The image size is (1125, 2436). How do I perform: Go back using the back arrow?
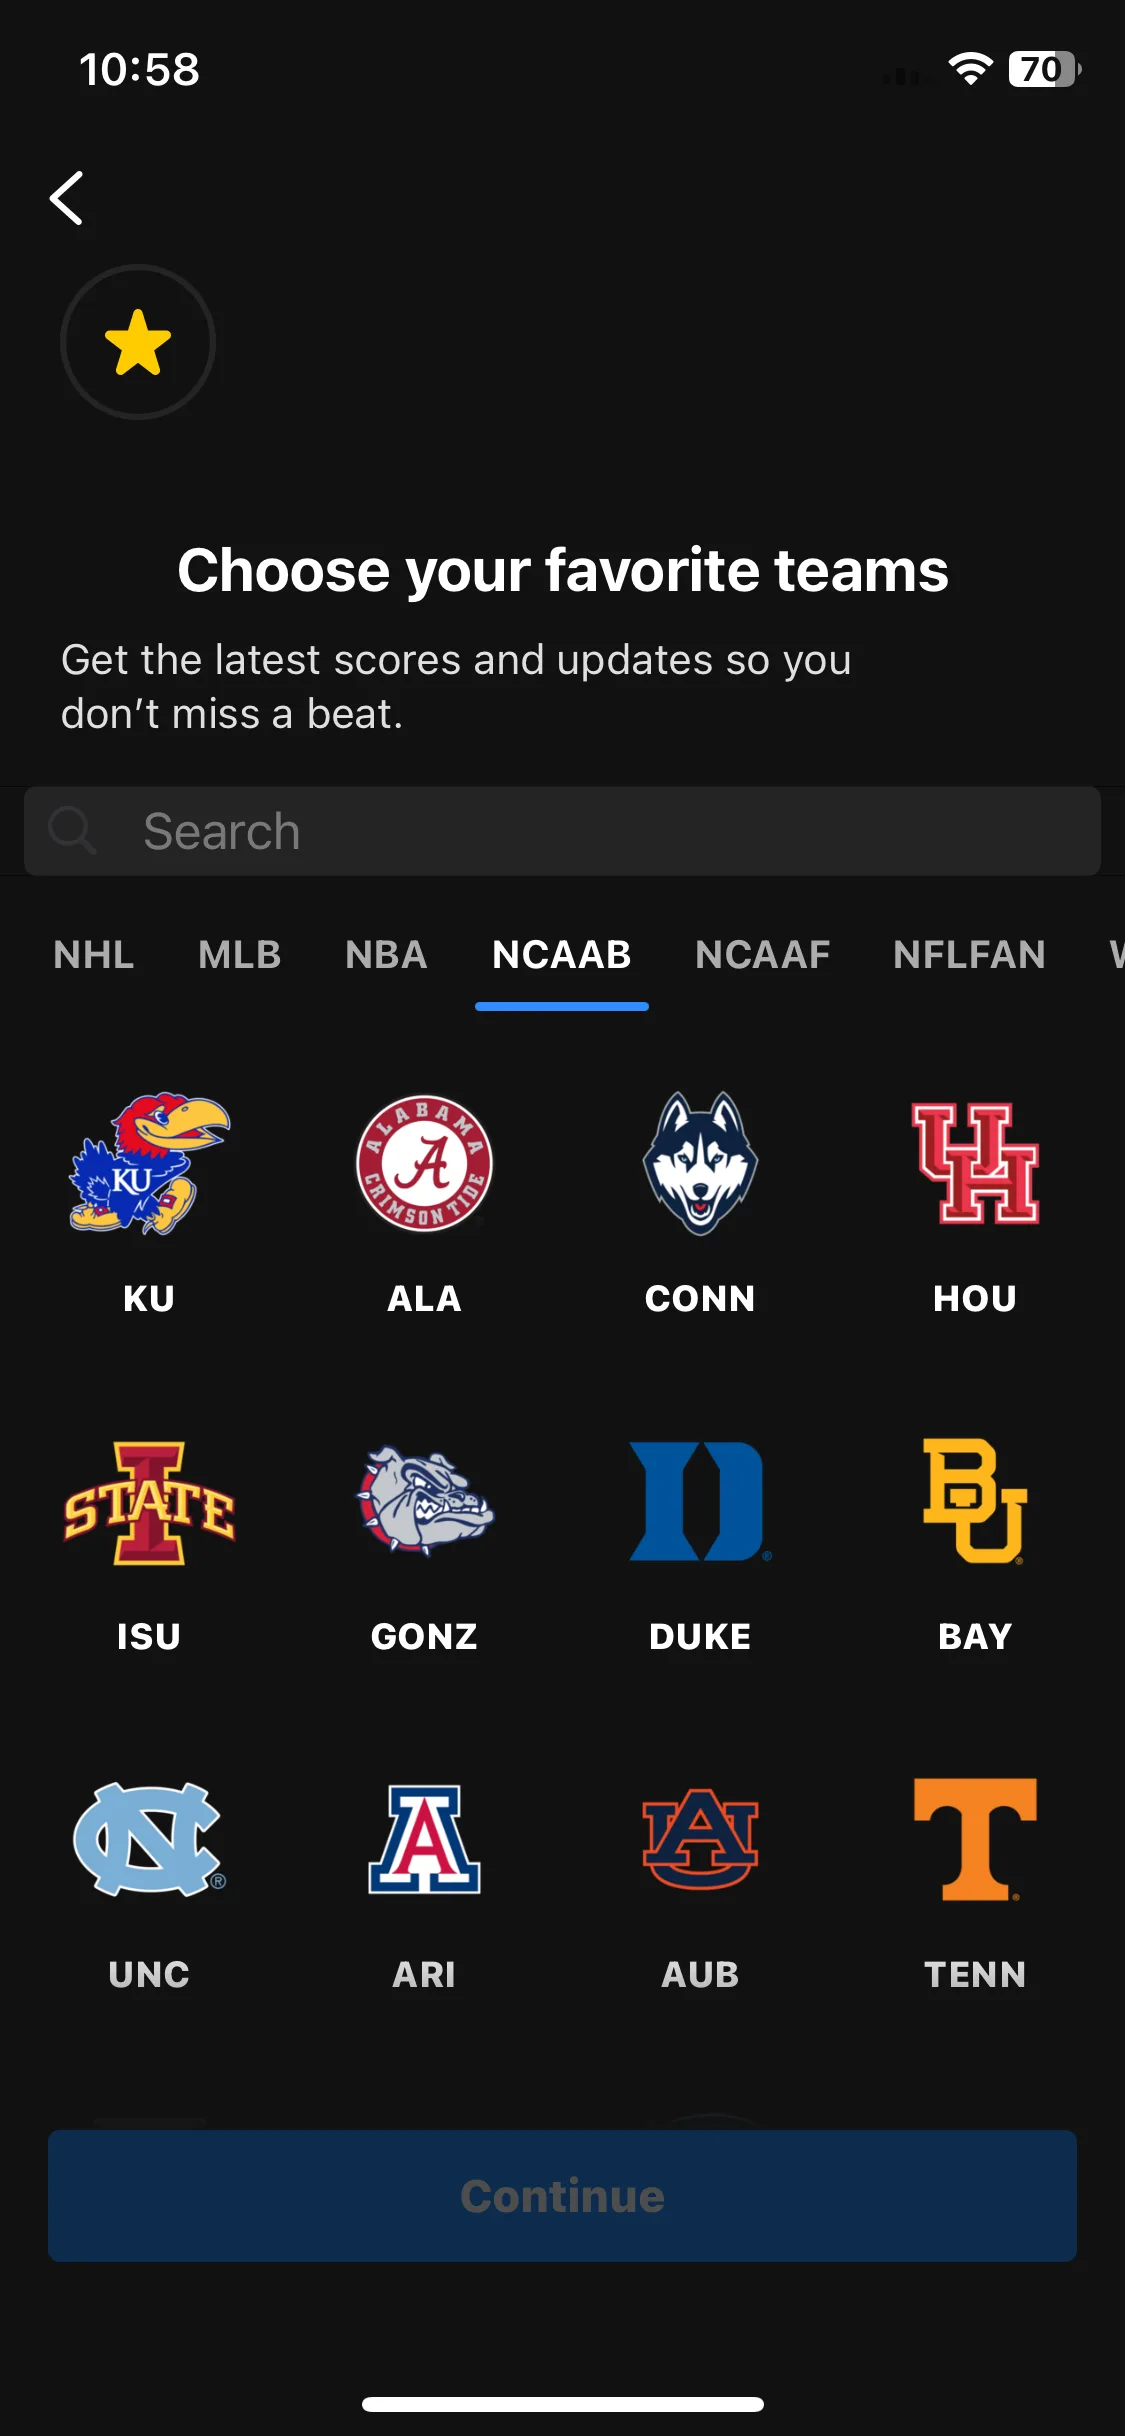tap(67, 198)
